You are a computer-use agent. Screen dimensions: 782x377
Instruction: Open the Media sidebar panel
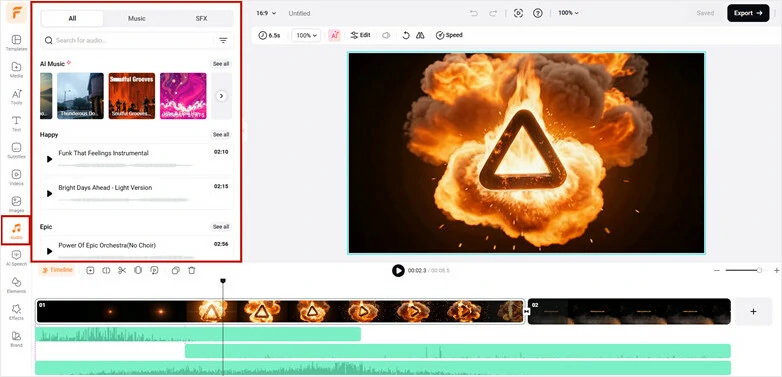pos(16,70)
